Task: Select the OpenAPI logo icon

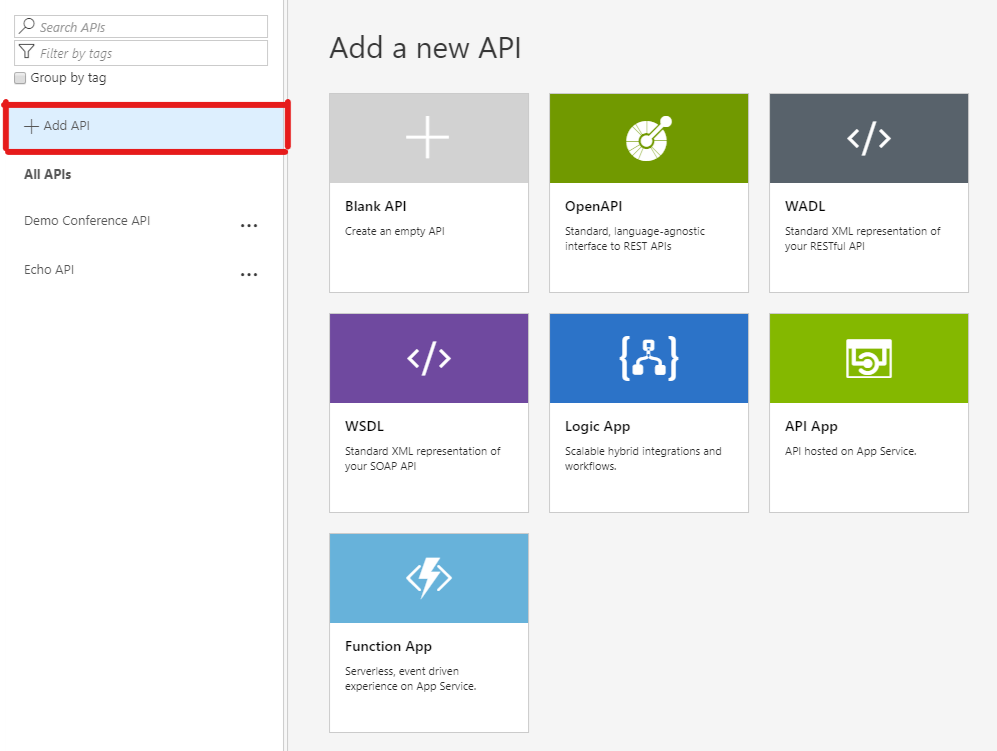Action: pos(648,138)
